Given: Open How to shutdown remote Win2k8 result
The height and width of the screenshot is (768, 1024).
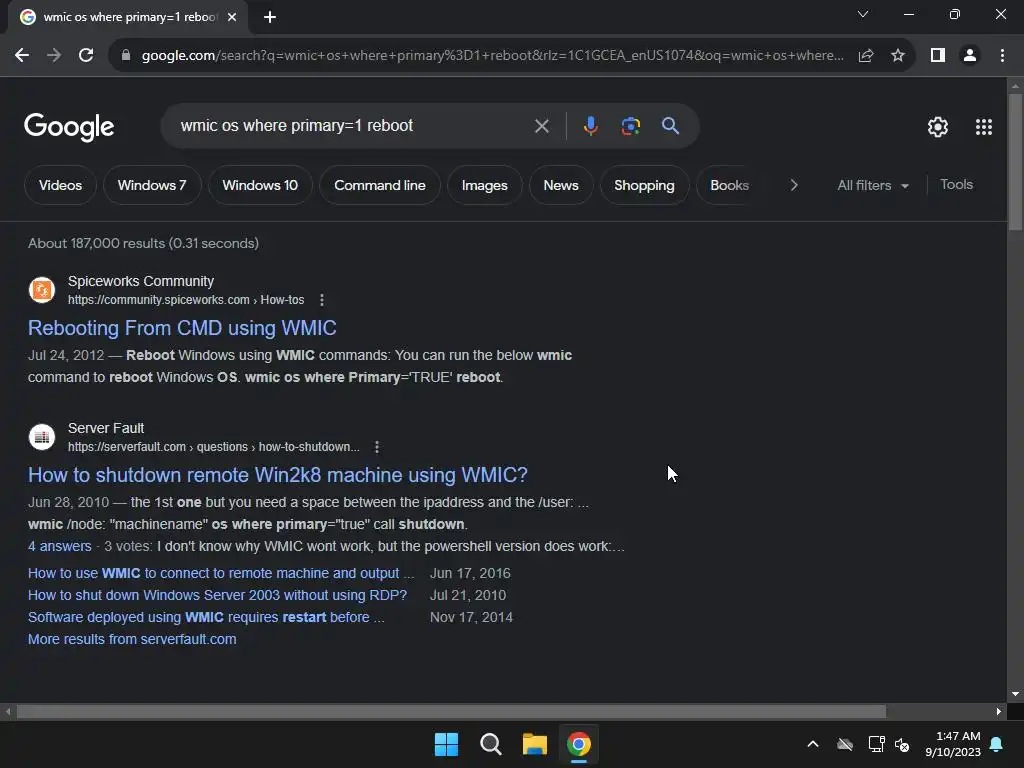Looking at the screenshot, I should click(278, 475).
